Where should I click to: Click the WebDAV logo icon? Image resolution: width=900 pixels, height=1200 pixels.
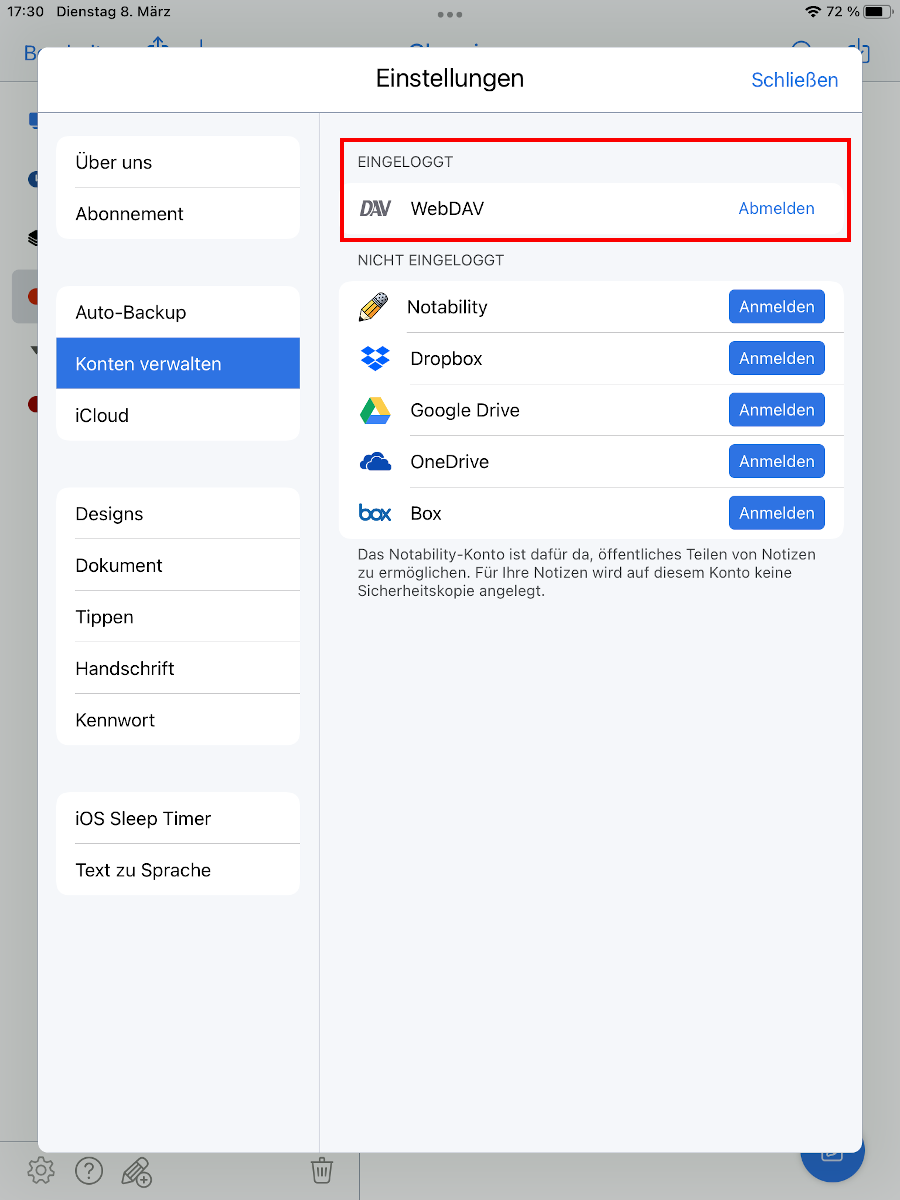(x=375, y=209)
